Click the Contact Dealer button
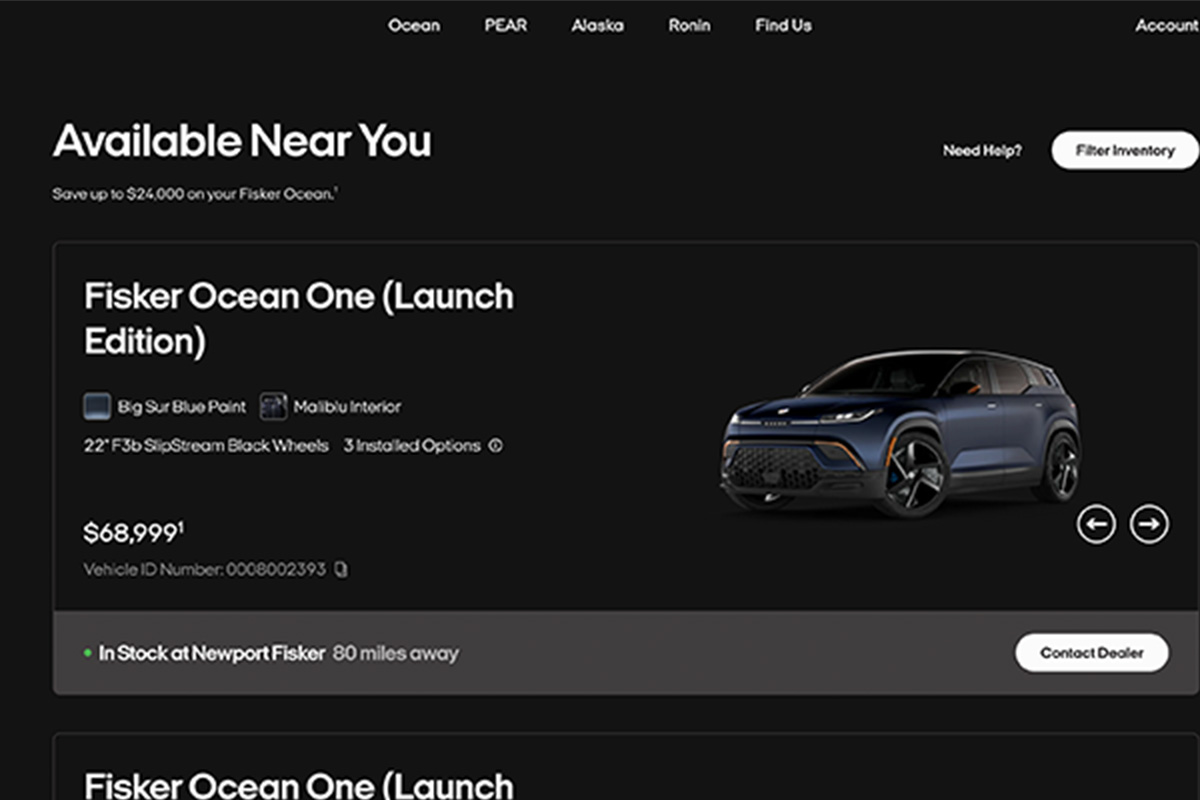The image size is (1200, 800). 1091,653
